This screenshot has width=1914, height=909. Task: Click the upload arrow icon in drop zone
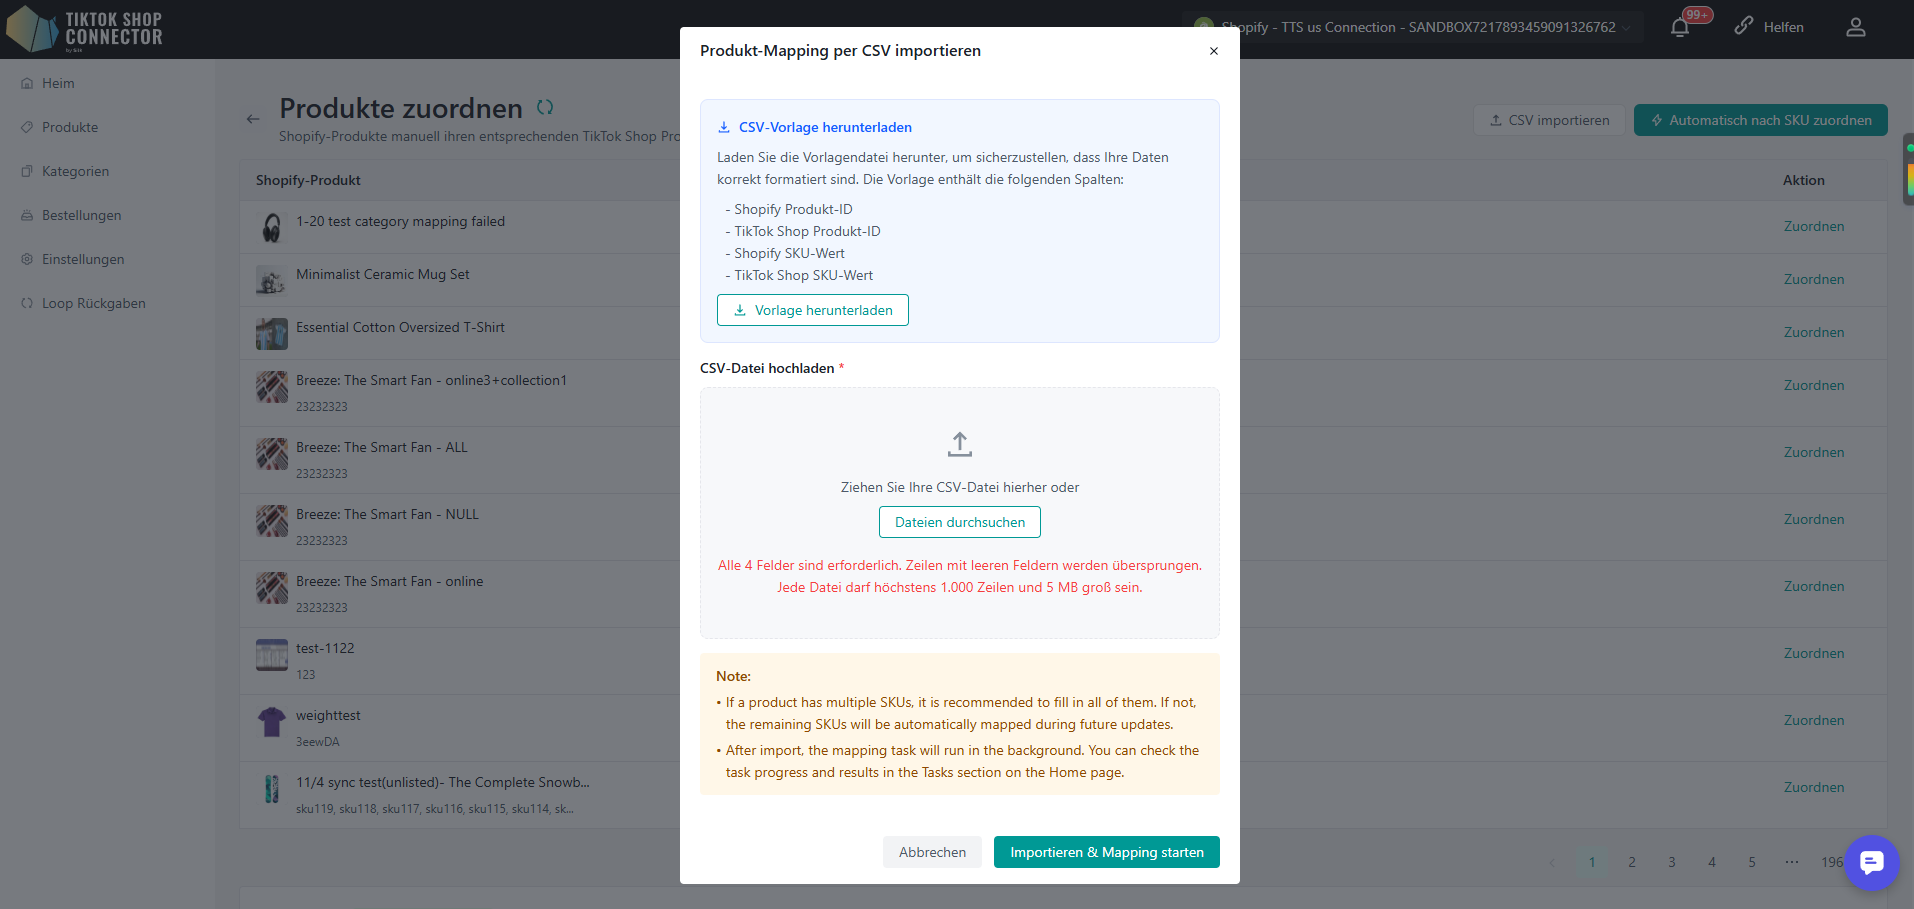point(960,444)
